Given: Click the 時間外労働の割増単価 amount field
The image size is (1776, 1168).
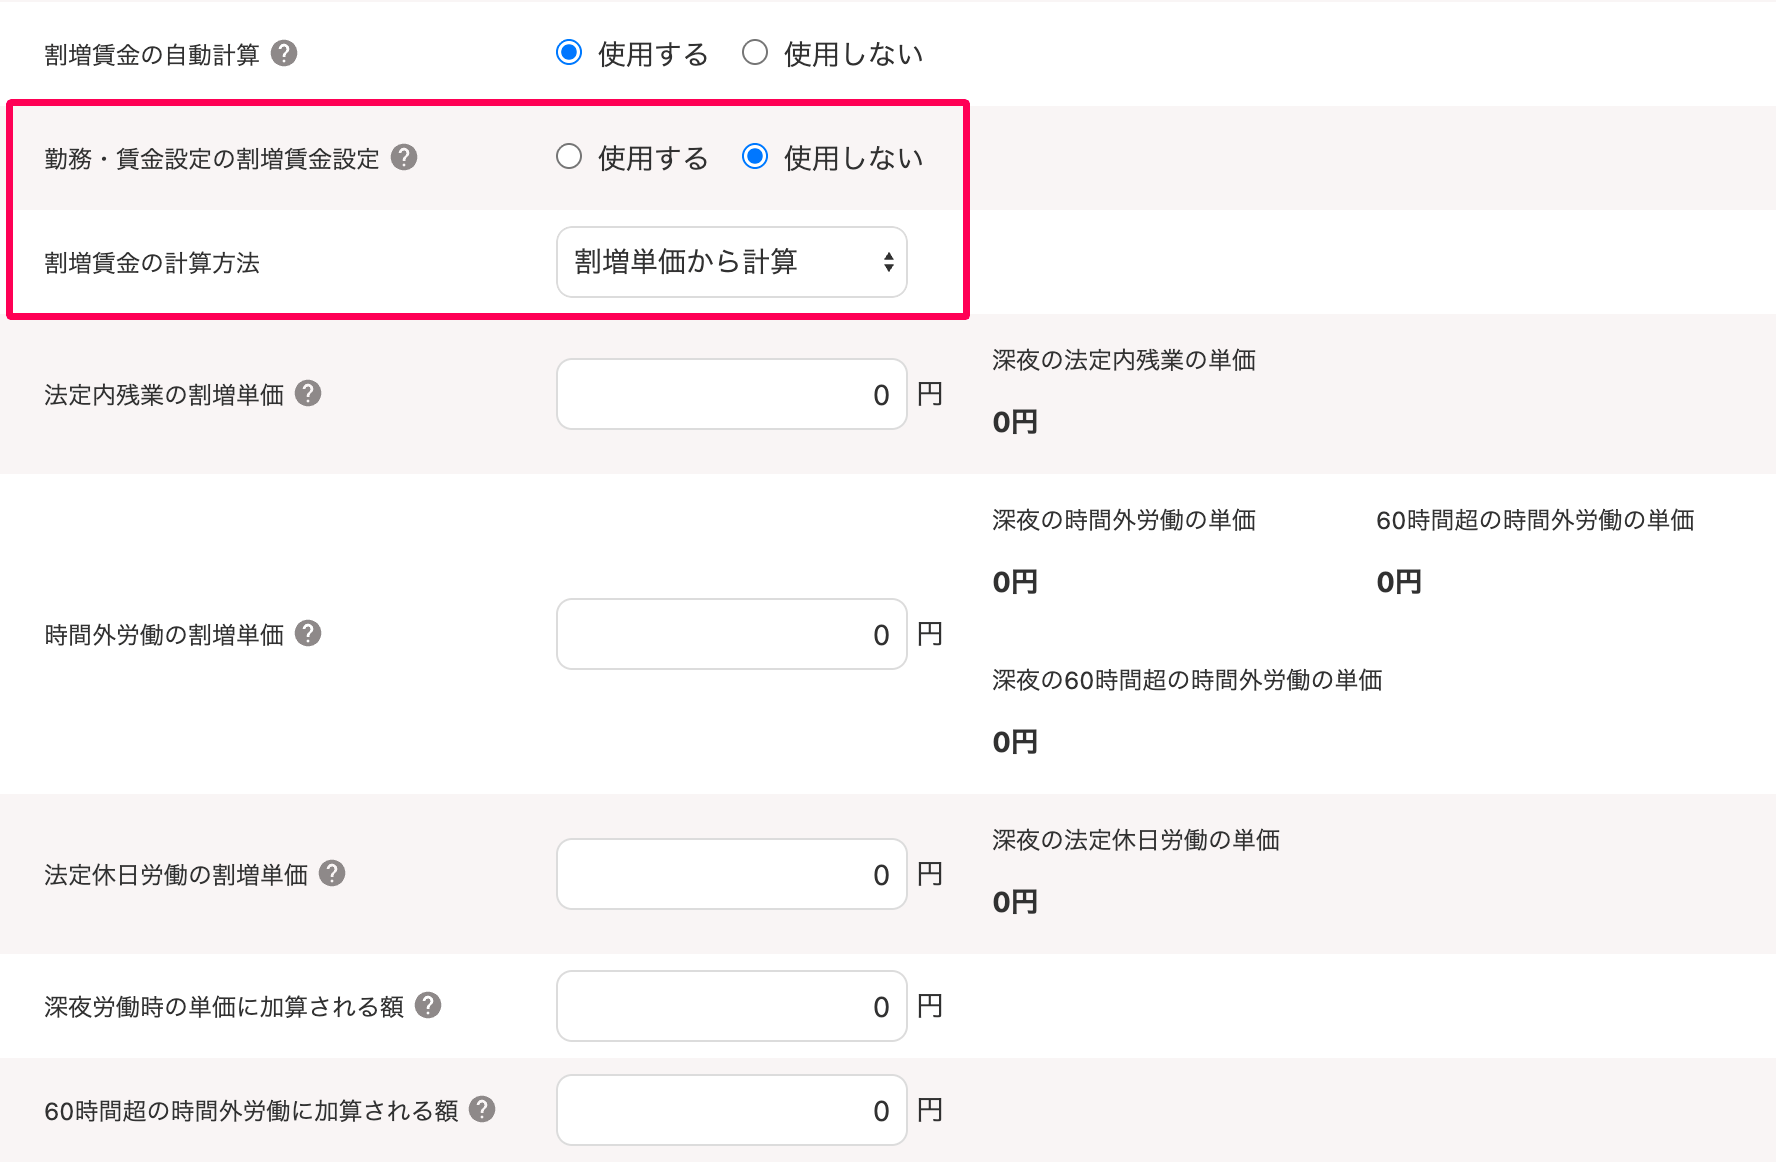Looking at the screenshot, I should (x=732, y=634).
